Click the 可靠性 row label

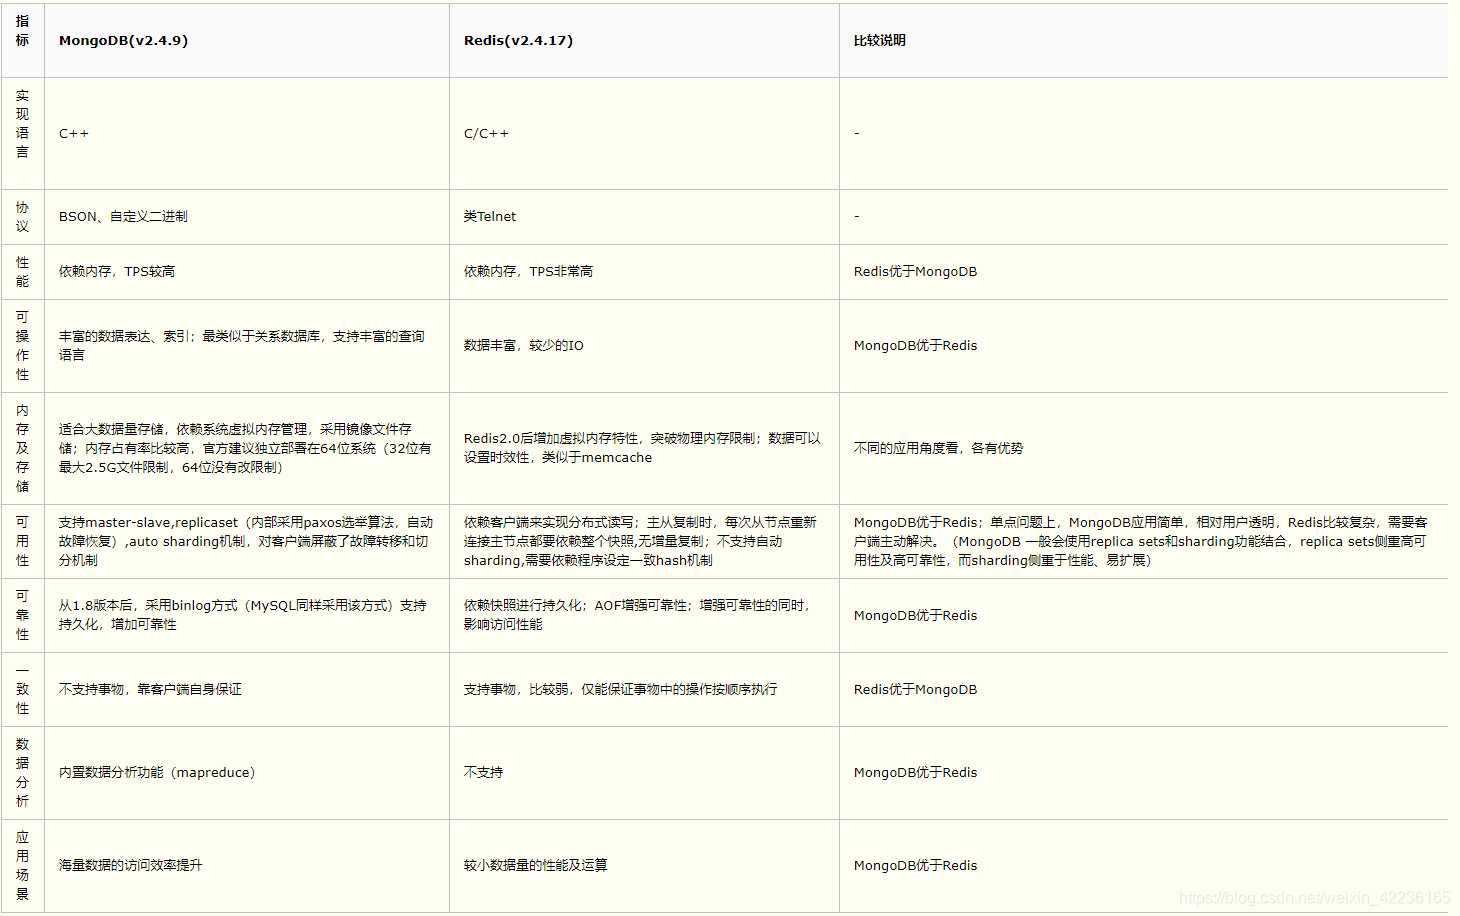pos(22,616)
